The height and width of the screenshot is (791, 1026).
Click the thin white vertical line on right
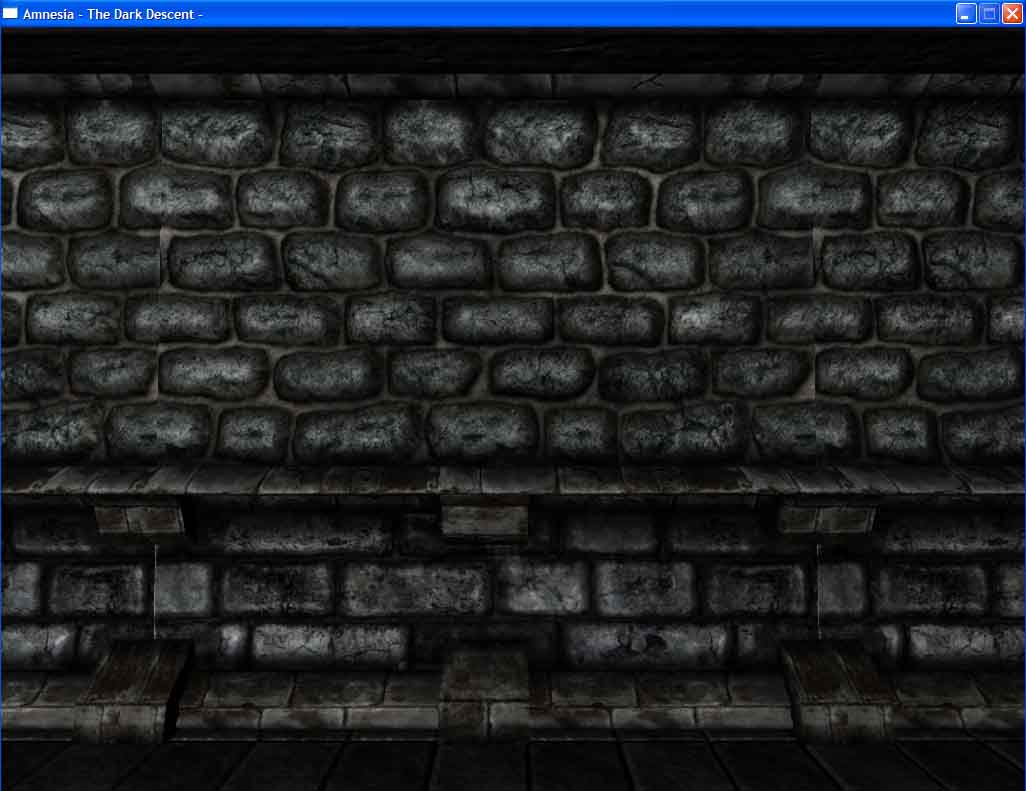pos(818,590)
